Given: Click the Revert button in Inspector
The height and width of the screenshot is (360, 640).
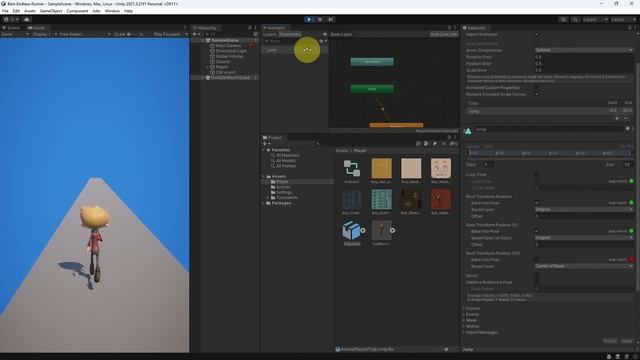Looking at the screenshot, I should click(610, 341).
